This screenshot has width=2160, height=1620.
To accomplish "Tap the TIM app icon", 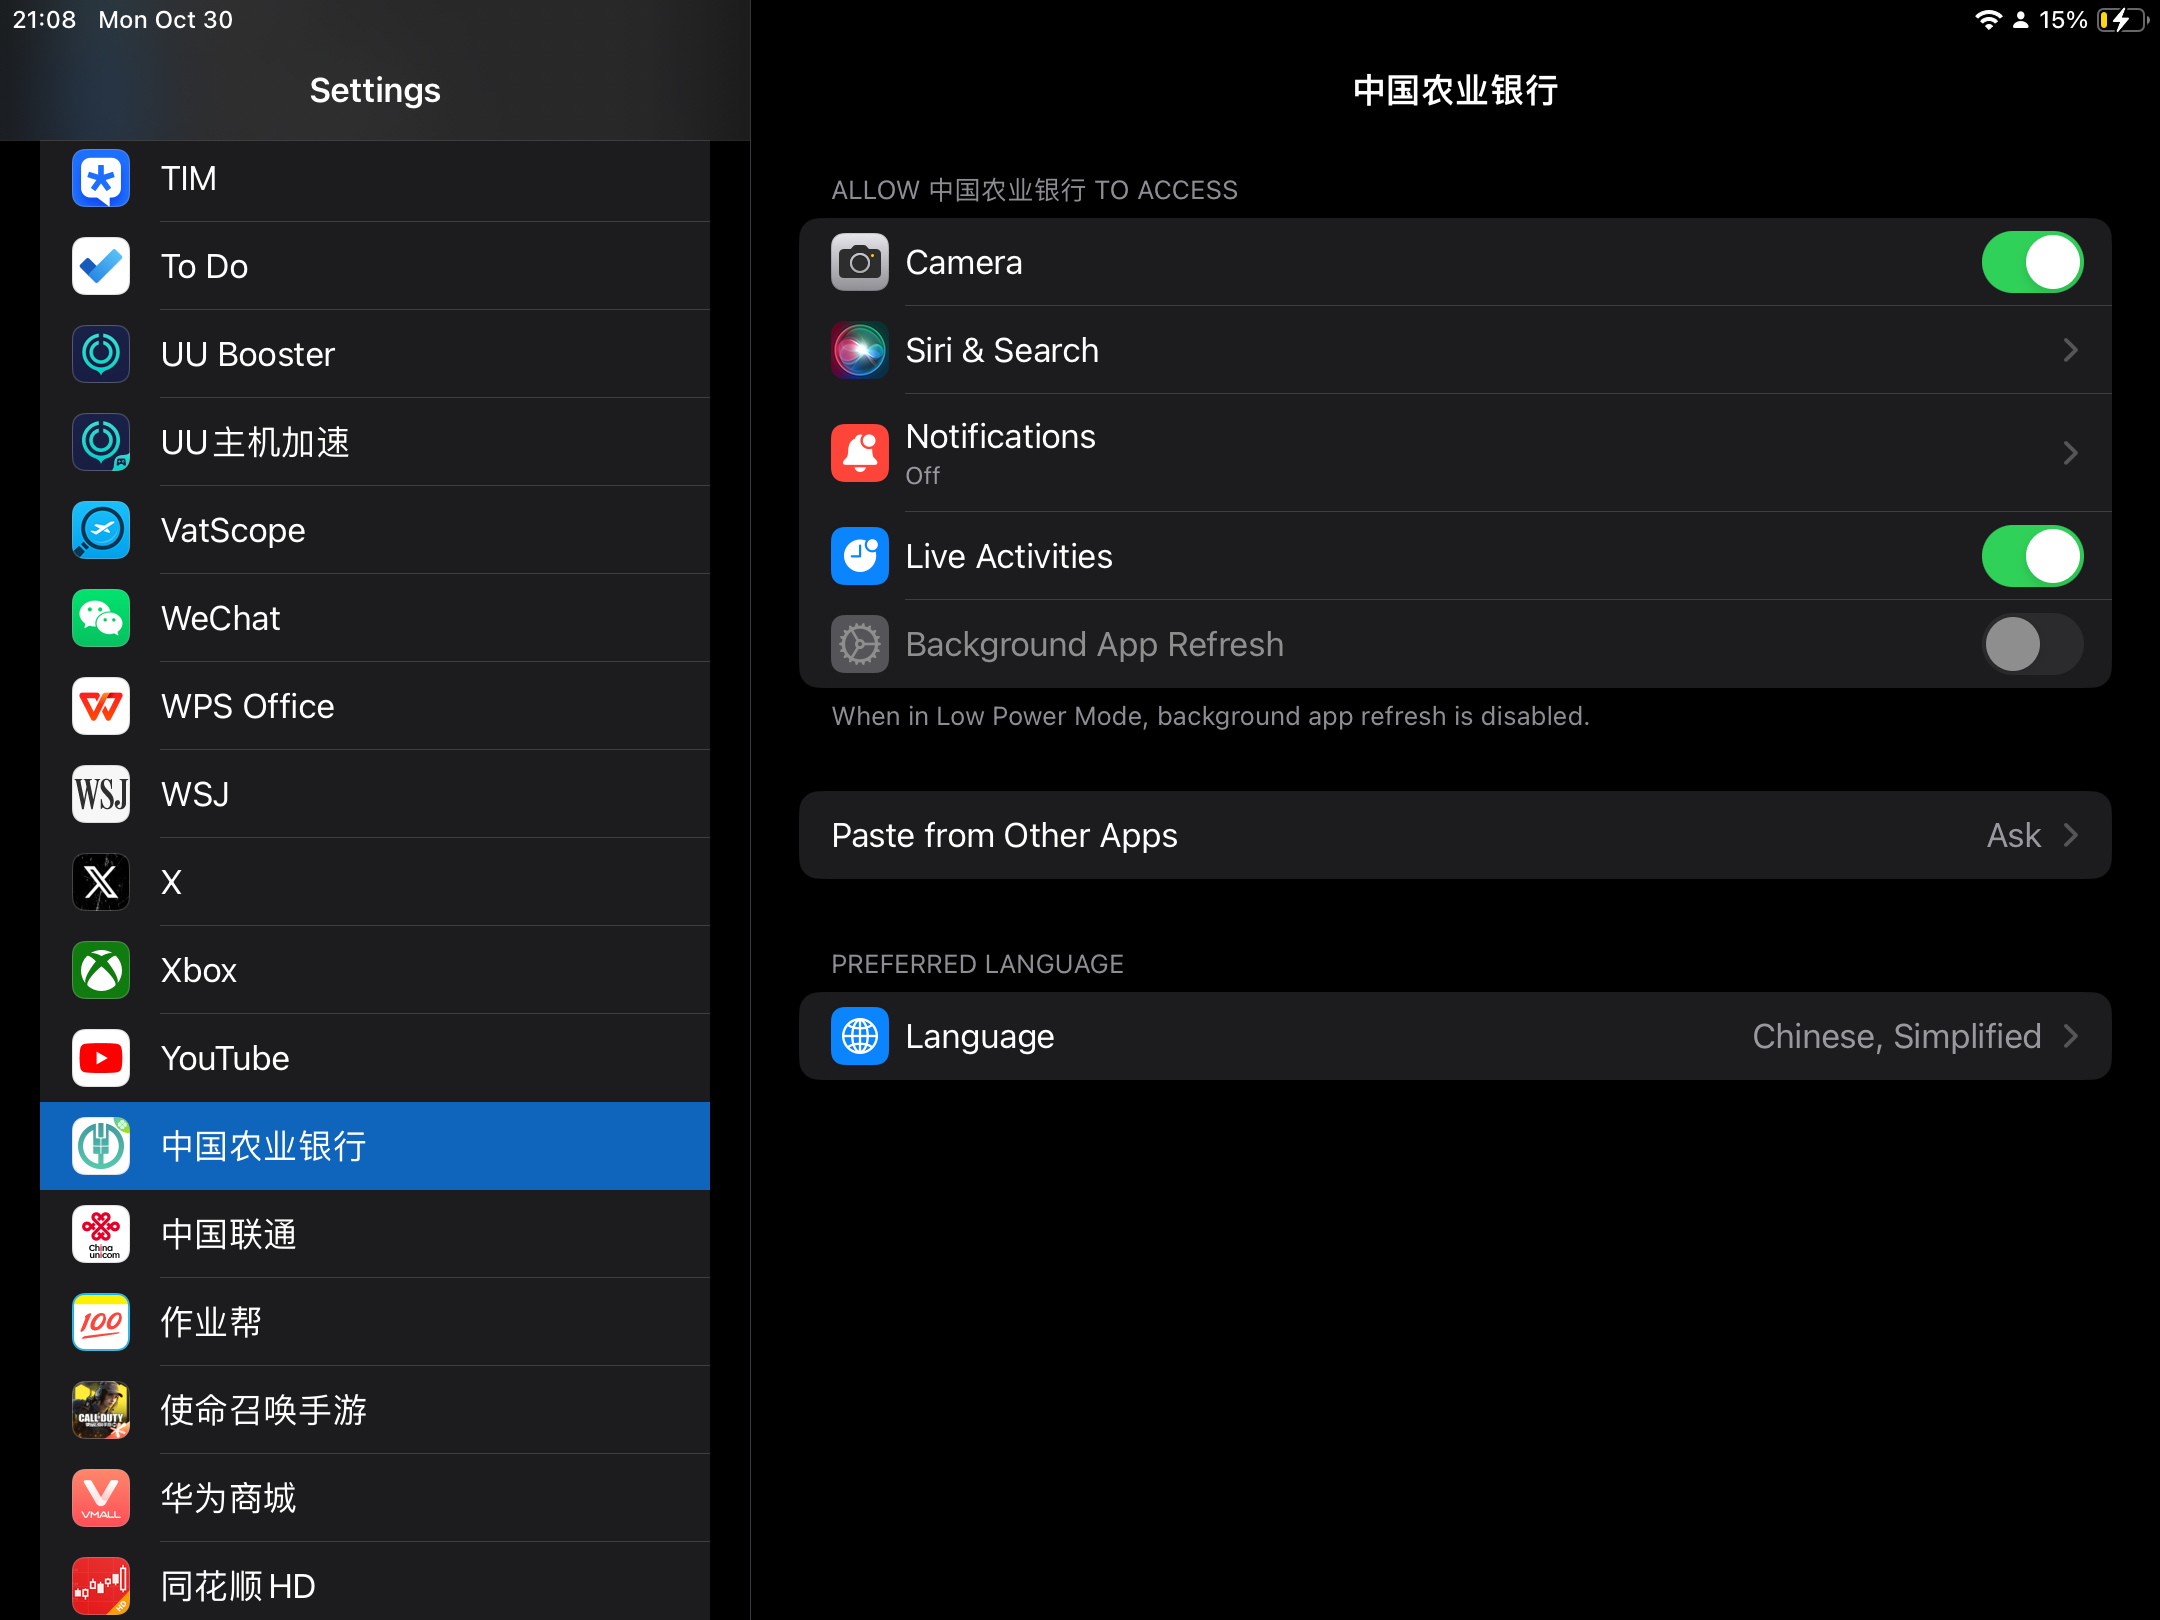I will click(101, 178).
